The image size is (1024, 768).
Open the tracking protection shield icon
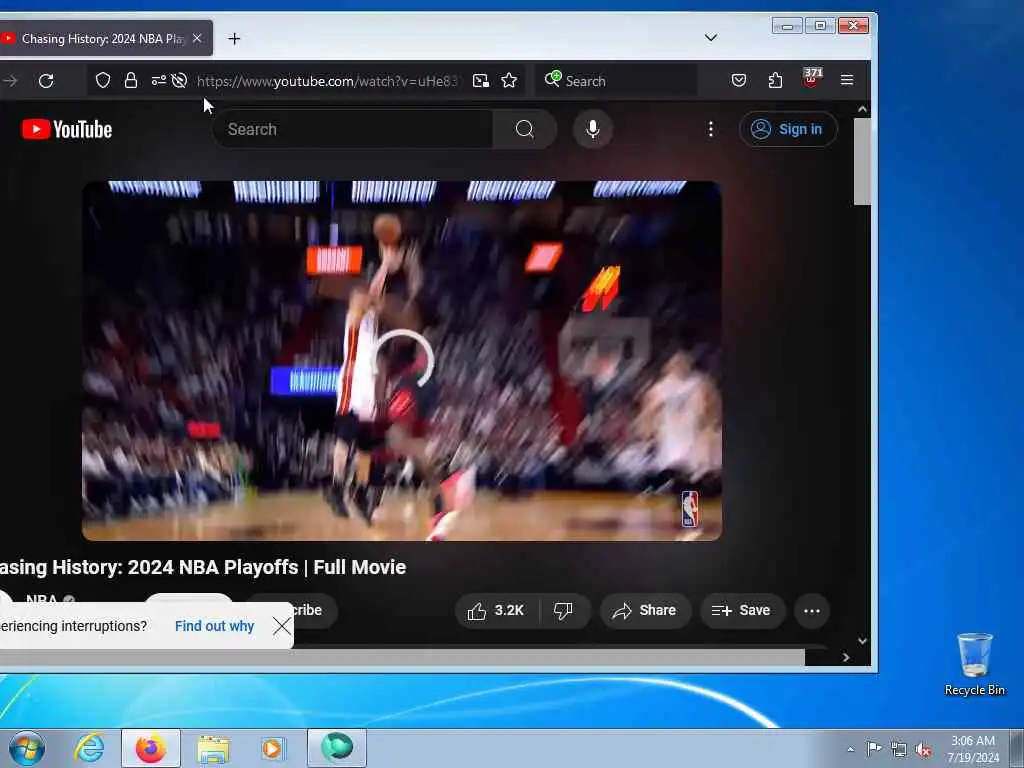click(x=103, y=80)
